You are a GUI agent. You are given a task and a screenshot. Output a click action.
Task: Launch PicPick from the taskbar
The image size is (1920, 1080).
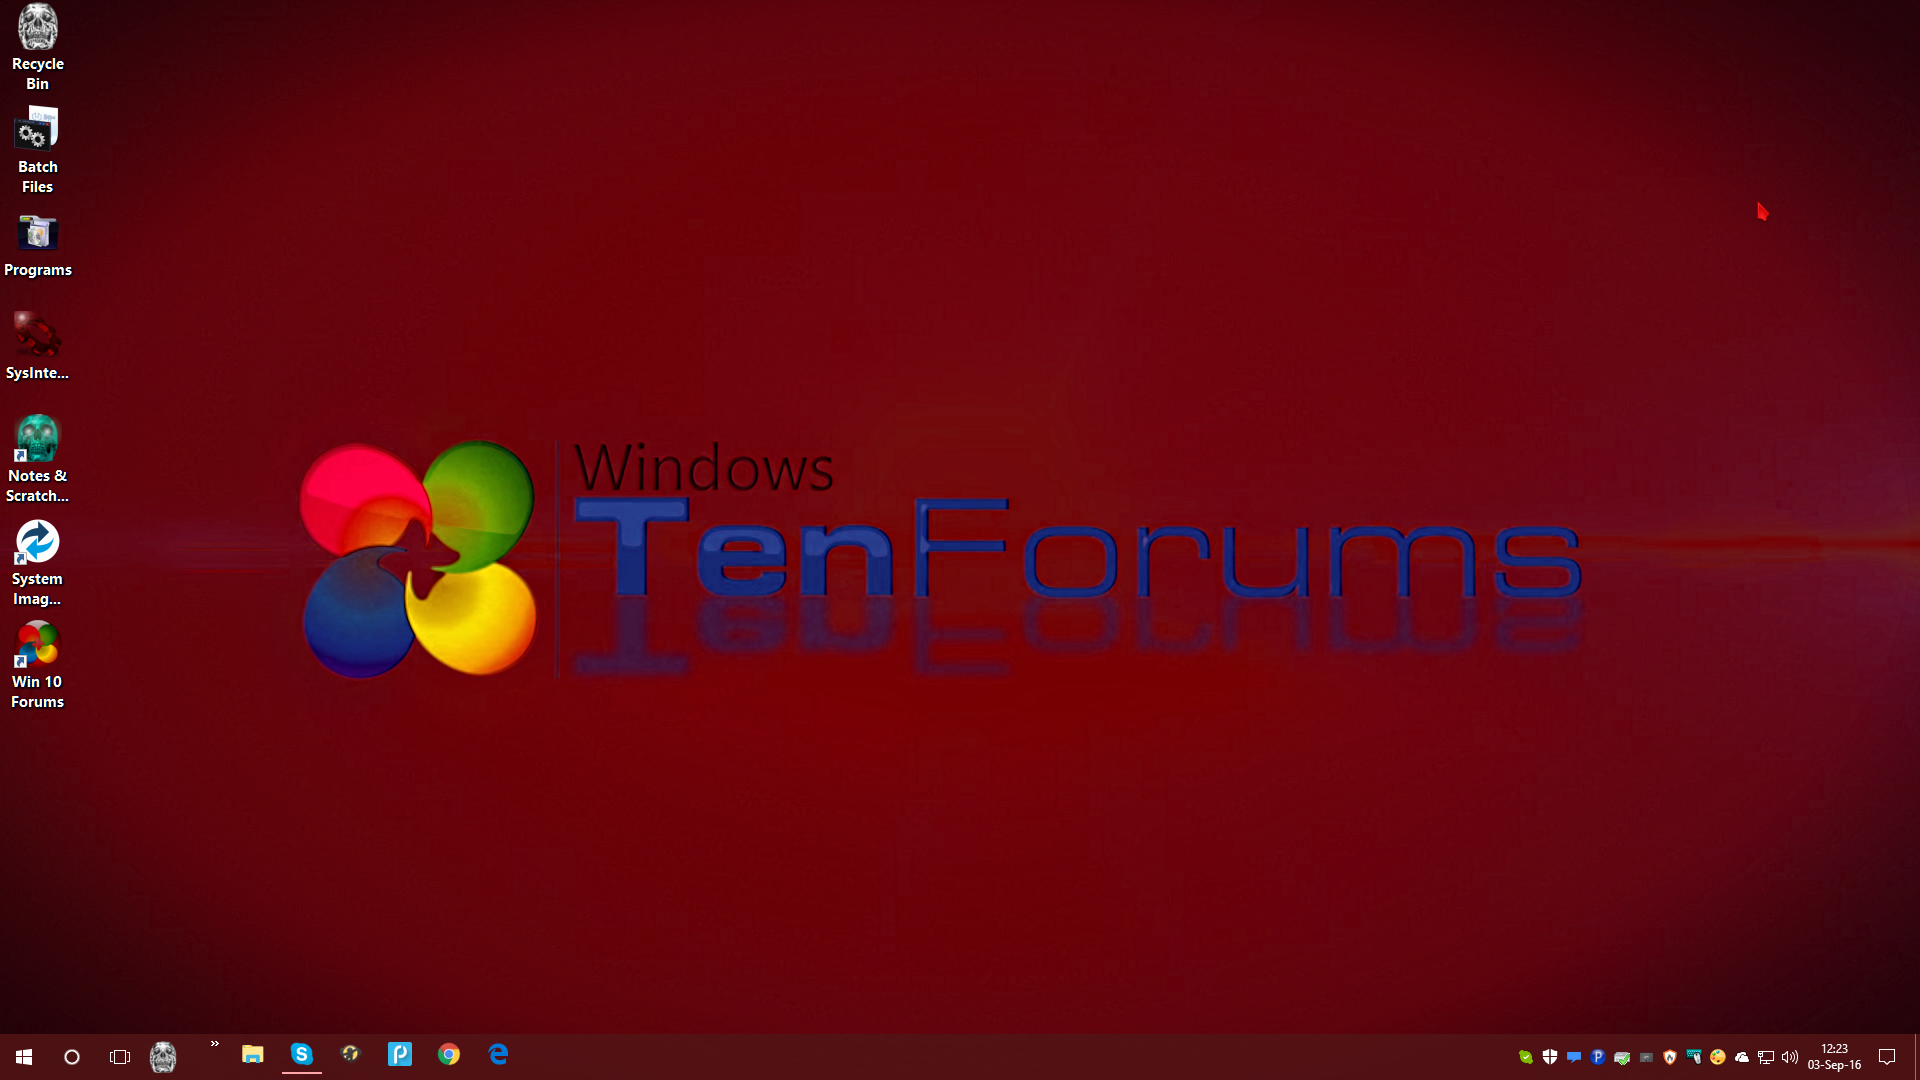click(400, 1055)
